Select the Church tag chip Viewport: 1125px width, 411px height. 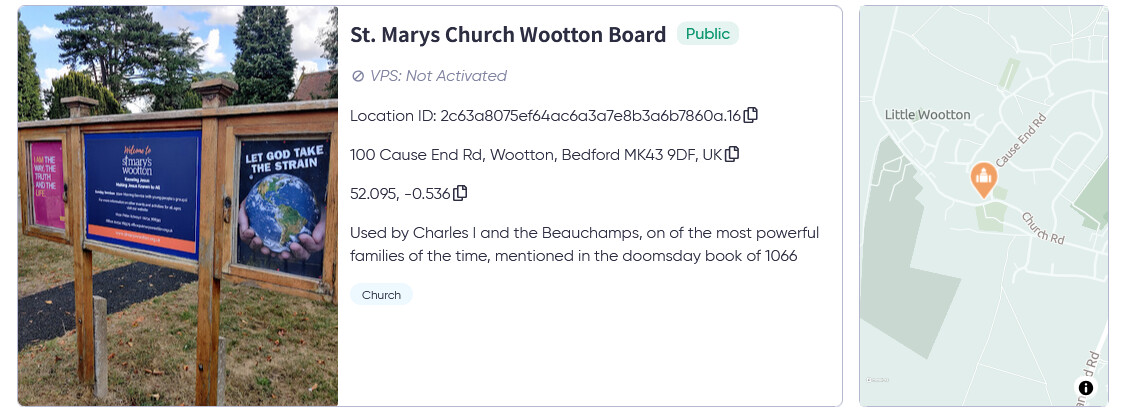coord(381,295)
